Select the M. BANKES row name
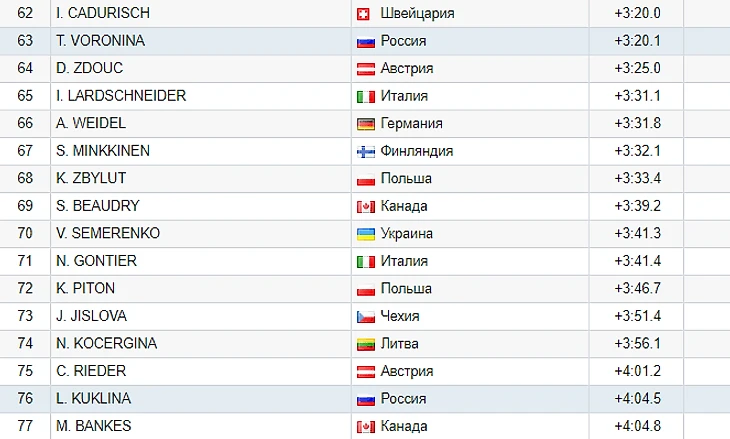The image size is (730, 439). (93, 426)
